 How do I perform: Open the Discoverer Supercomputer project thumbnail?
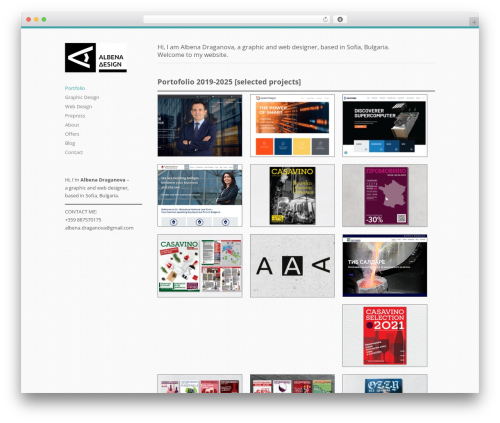(385, 125)
